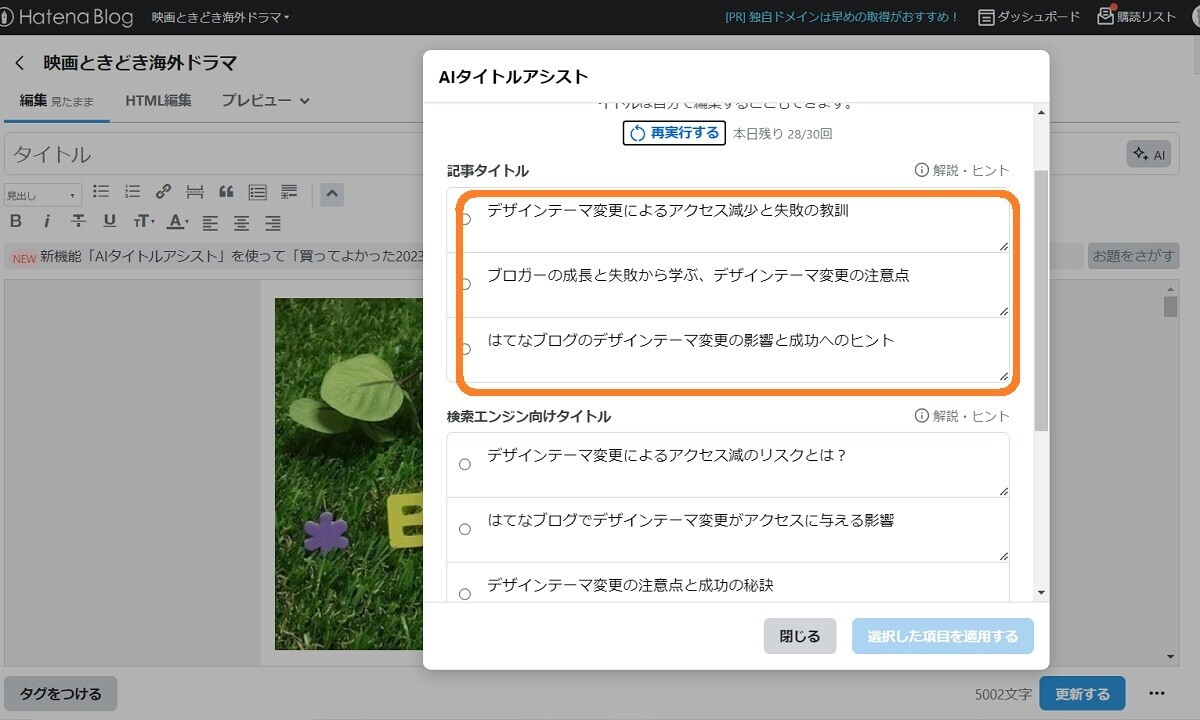Apply bold formatting with the B icon
The height and width of the screenshot is (720, 1200).
pyautogui.click(x=17, y=221)
